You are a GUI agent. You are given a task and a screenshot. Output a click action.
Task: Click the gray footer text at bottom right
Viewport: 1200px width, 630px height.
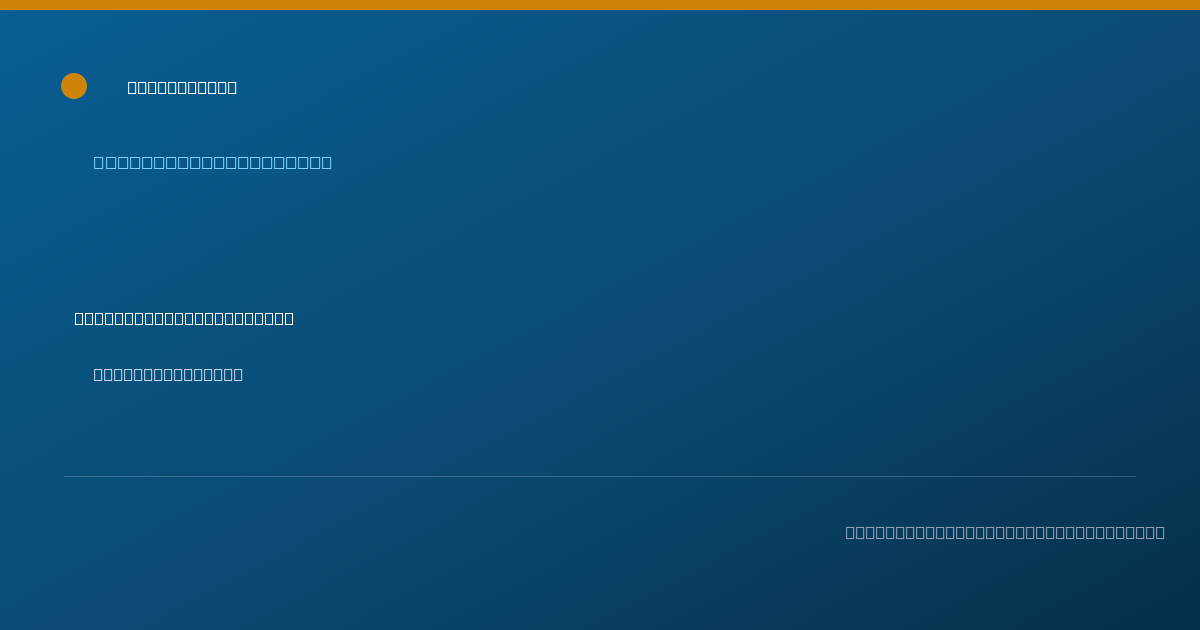[x=1005, y=532]
